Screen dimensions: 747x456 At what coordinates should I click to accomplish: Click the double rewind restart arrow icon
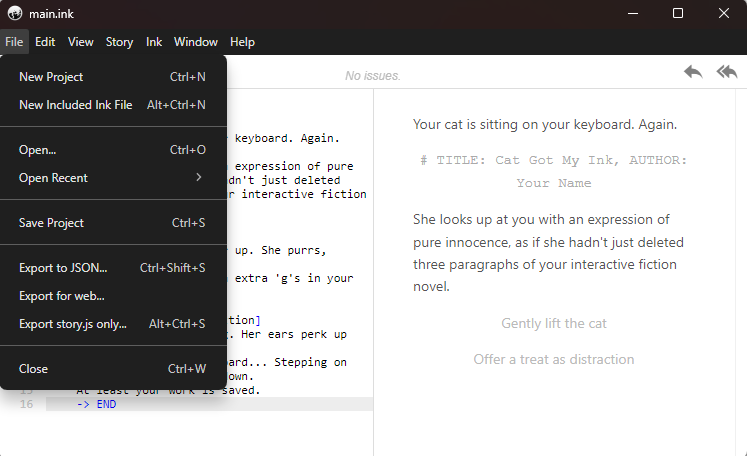[727, 72]
